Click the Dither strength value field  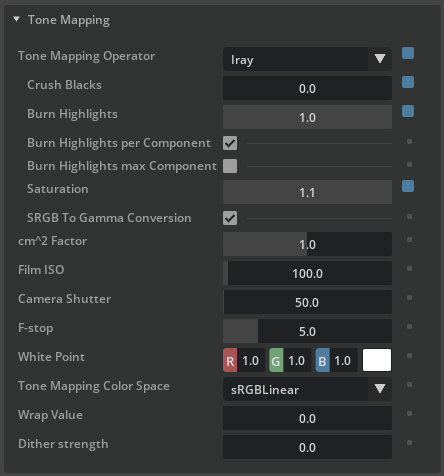pyautogui.click(x=307, y=447)
